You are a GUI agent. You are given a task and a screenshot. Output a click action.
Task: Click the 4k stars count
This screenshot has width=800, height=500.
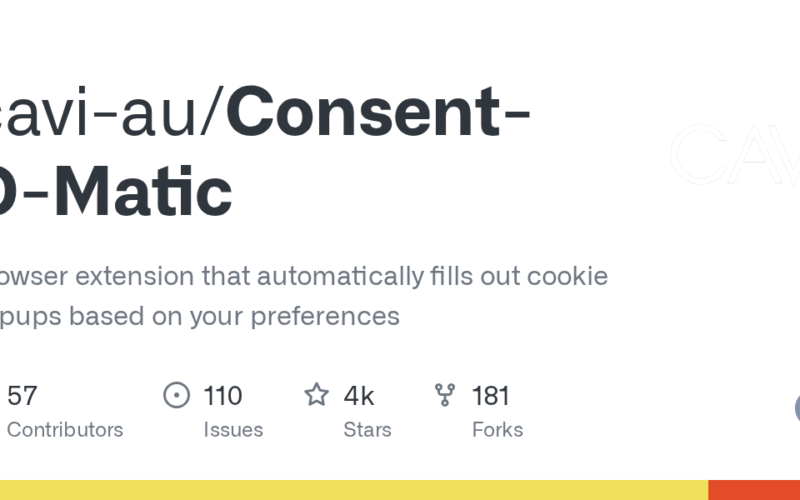[x=359, y=396]
